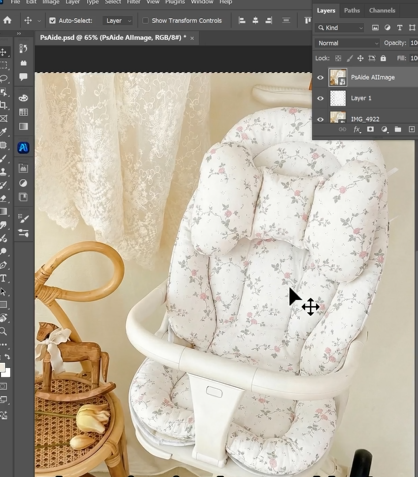Toggle lock all padlock

(383, 58)
